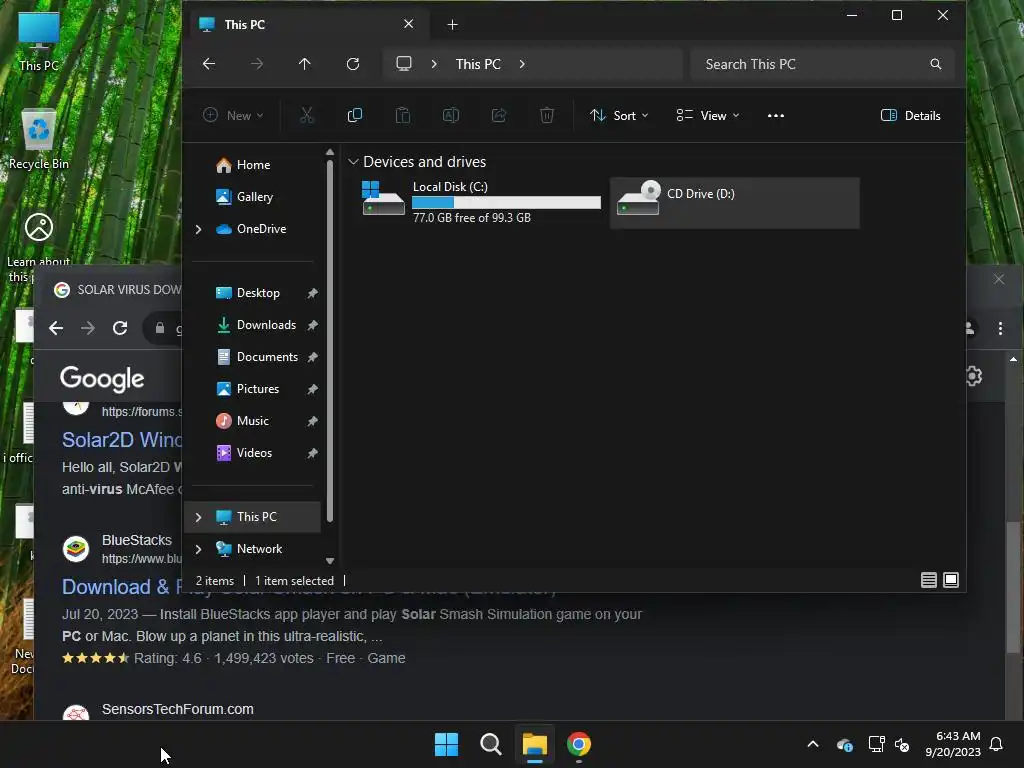1024x768 pixels.
Task: Click Chrome back arrow
Action: (56, 328)
